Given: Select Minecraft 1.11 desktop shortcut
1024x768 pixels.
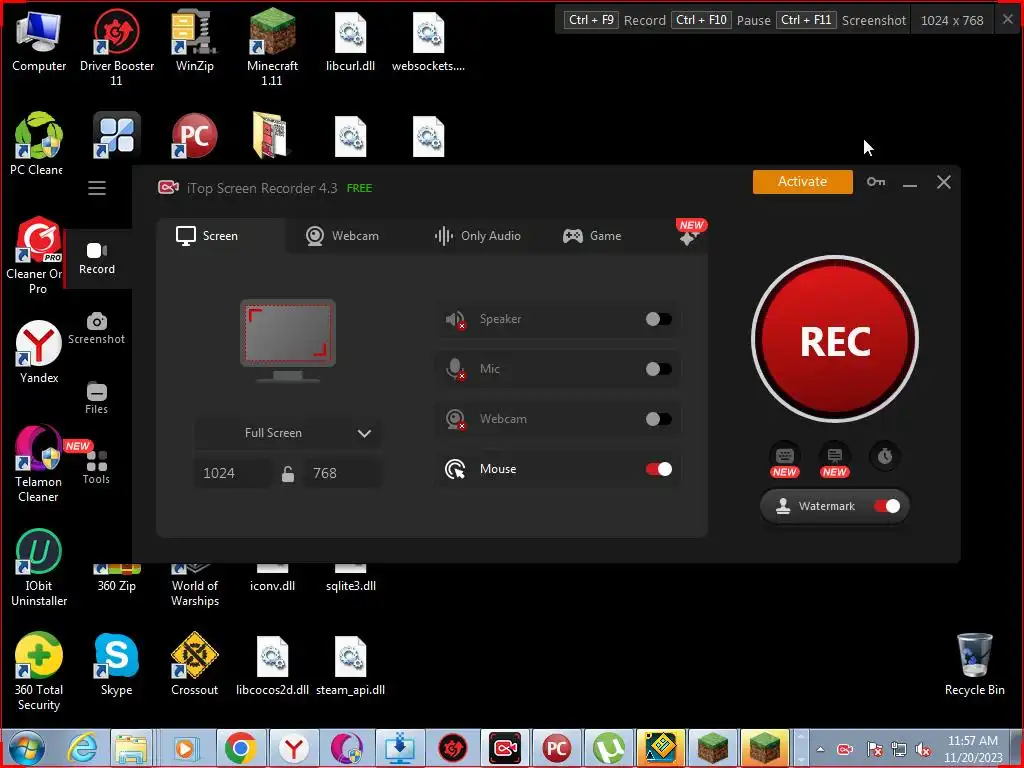Looking at the screenshot, I should point(272,47).
